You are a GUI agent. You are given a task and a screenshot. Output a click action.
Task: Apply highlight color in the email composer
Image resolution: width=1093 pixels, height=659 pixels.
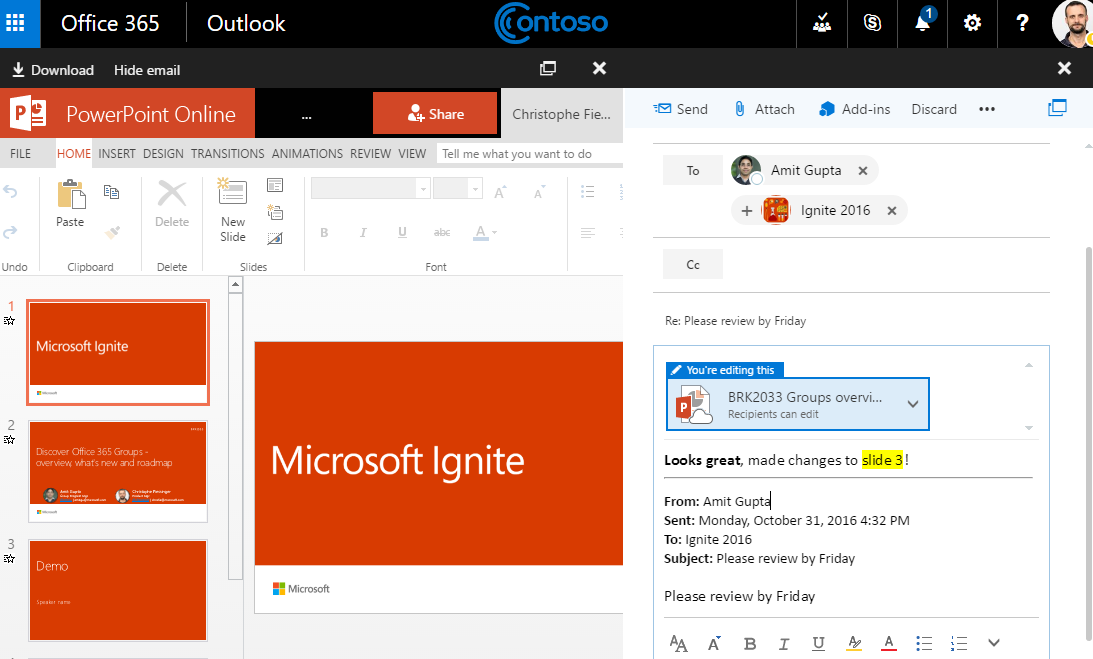[x=855, y=643]
